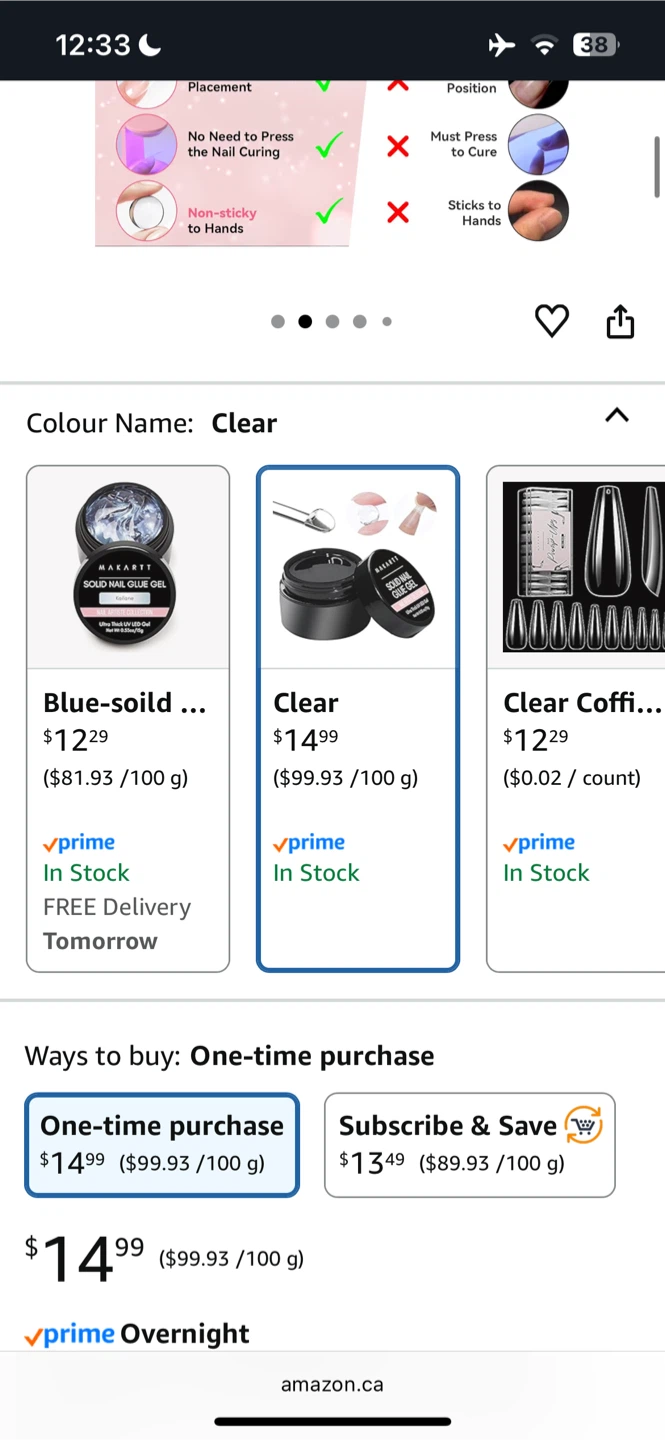Go to the fourth carousel image dot

point(360,321)
